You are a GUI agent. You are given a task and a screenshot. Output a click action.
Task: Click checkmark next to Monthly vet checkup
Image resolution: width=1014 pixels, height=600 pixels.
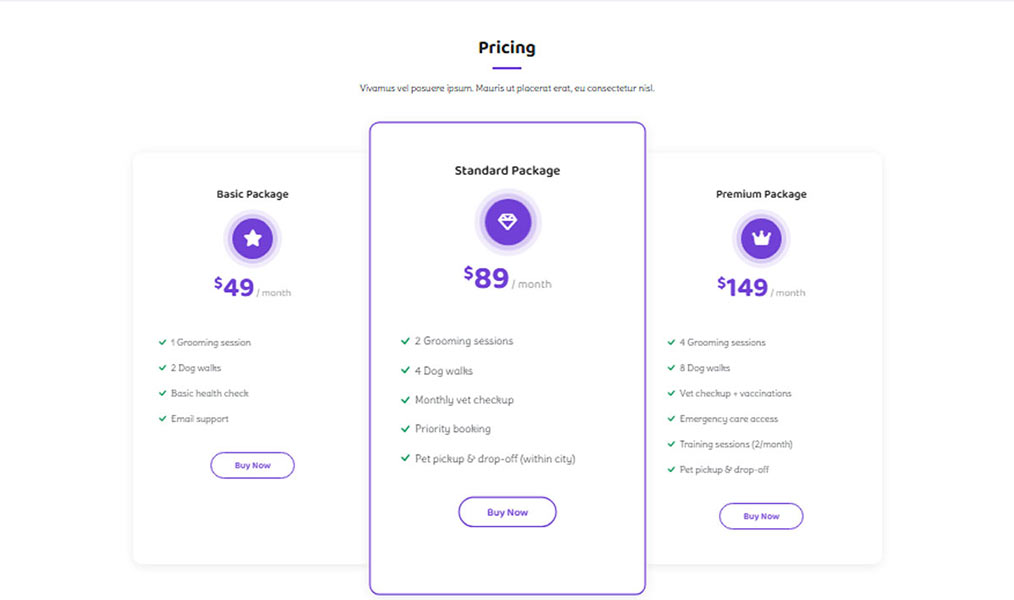coord(405,400)
